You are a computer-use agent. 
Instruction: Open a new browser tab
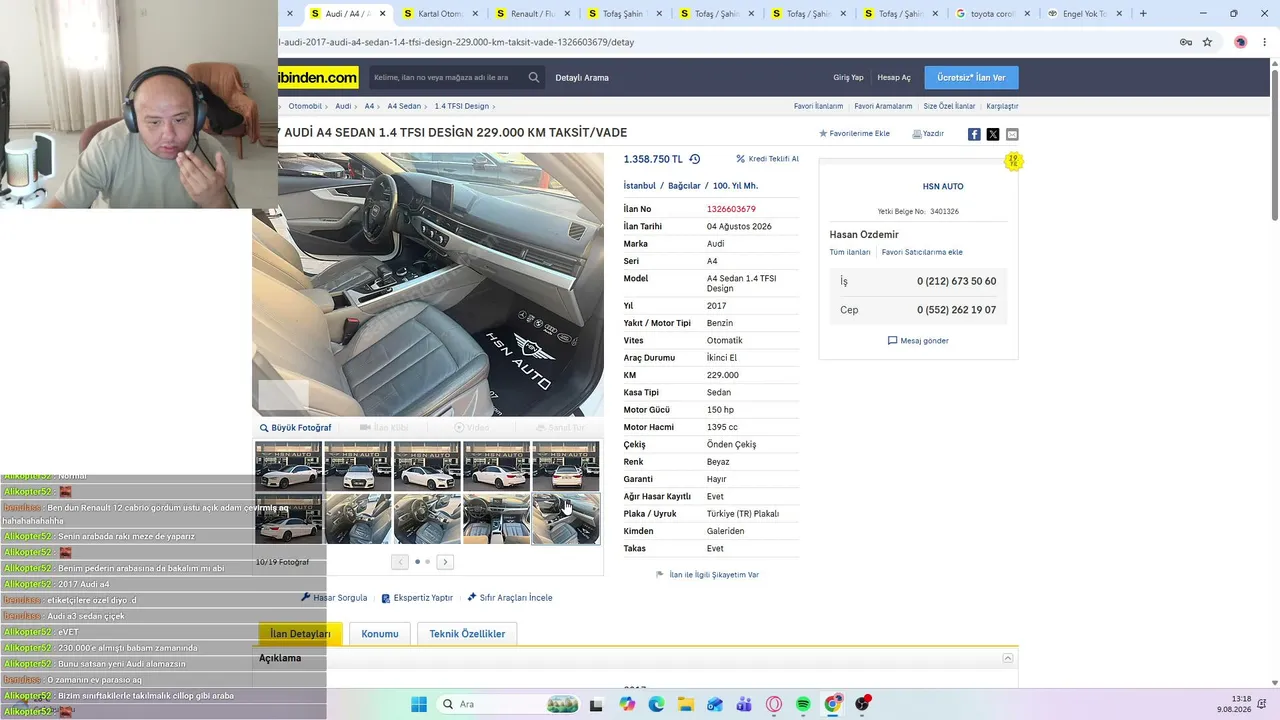[x=1143, y=14]
